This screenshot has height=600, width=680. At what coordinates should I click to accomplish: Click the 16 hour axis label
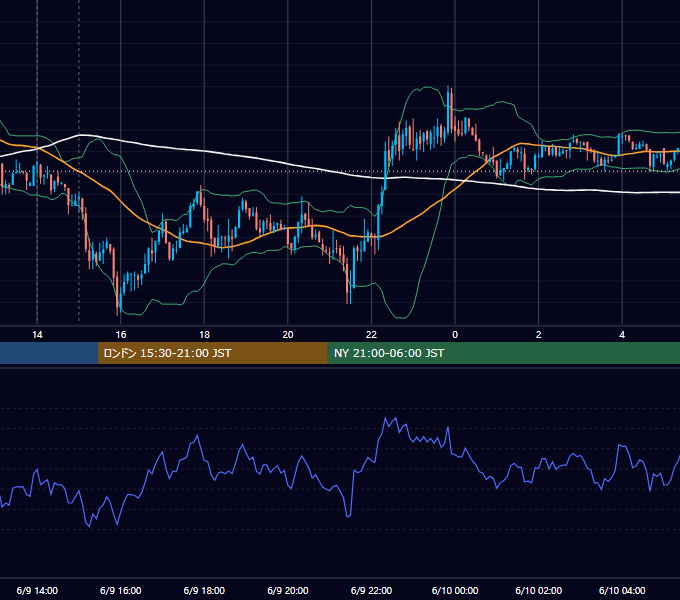pyautogui.click(x=121, y=335)
